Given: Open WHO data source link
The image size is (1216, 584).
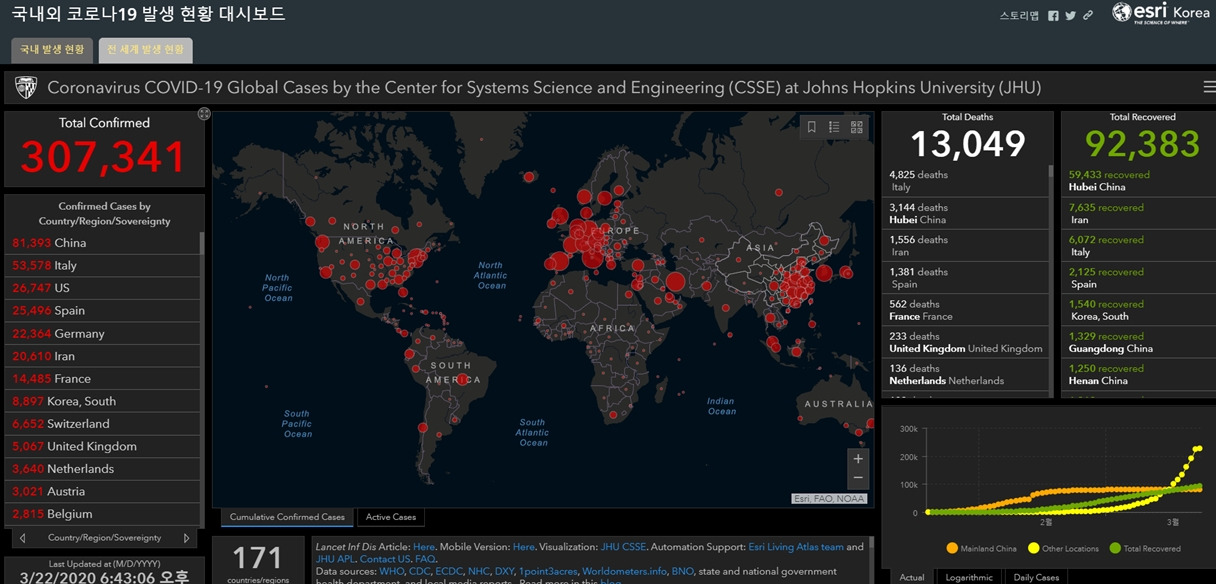Looking at the screenshot, I should pyautogui.click(x=391, y=571).
